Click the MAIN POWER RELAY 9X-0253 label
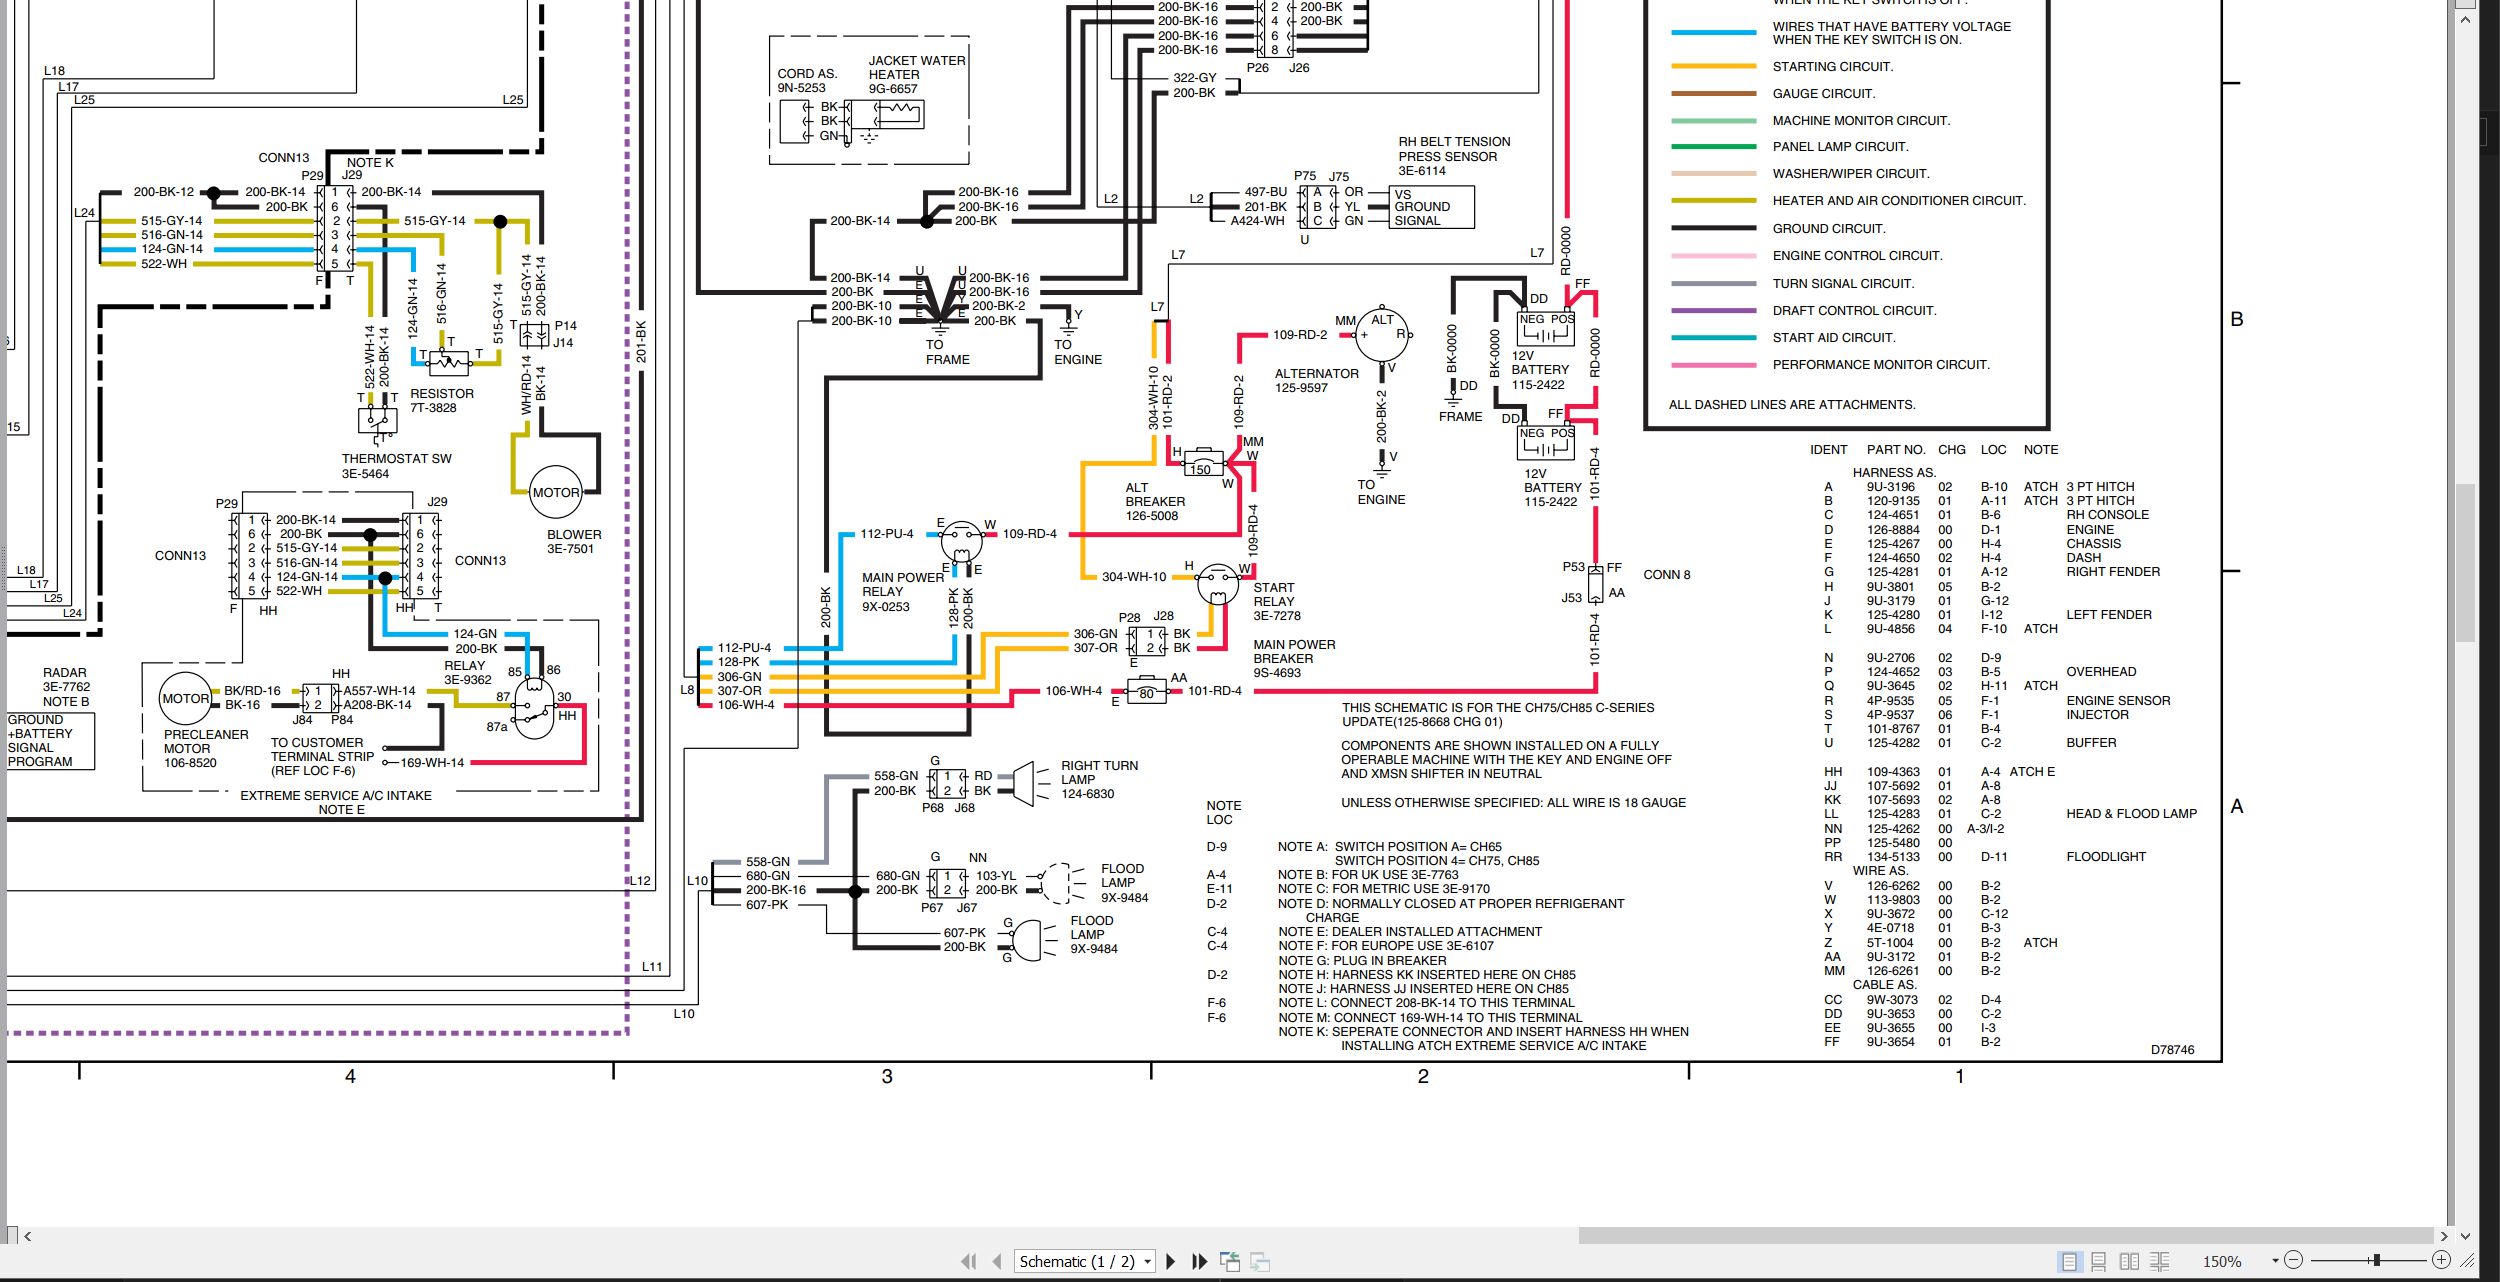This screenshot has width=2500, height=1282. pyautogui.click(x=902, y=592)
